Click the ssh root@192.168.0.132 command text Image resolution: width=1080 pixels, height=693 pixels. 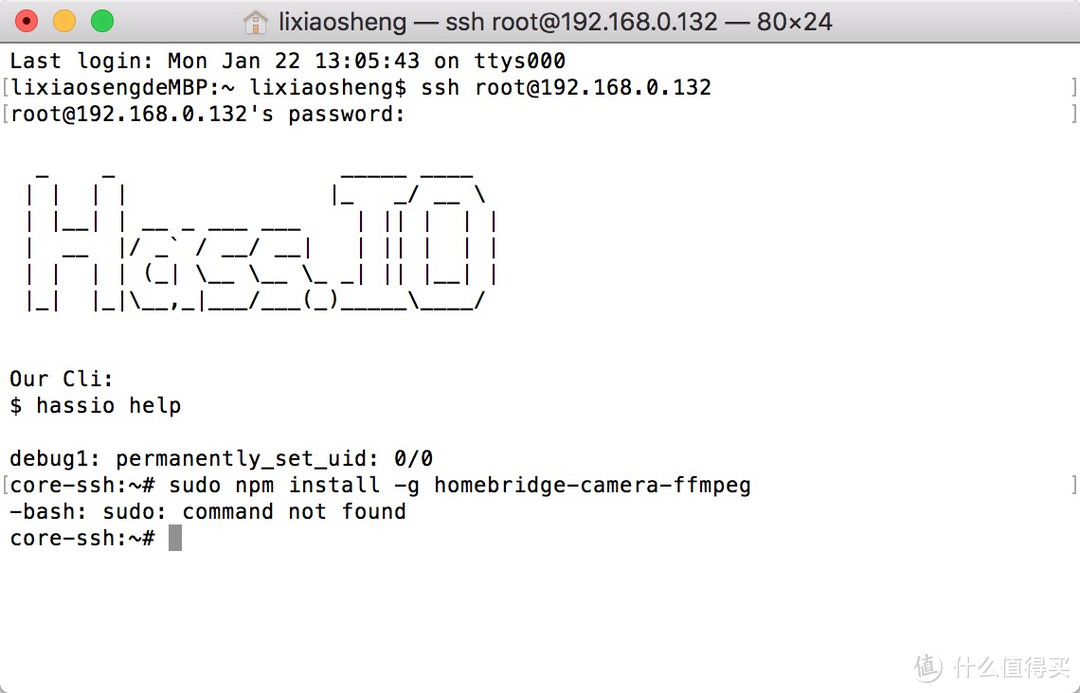pyautogui.click(x=566, y=87)
